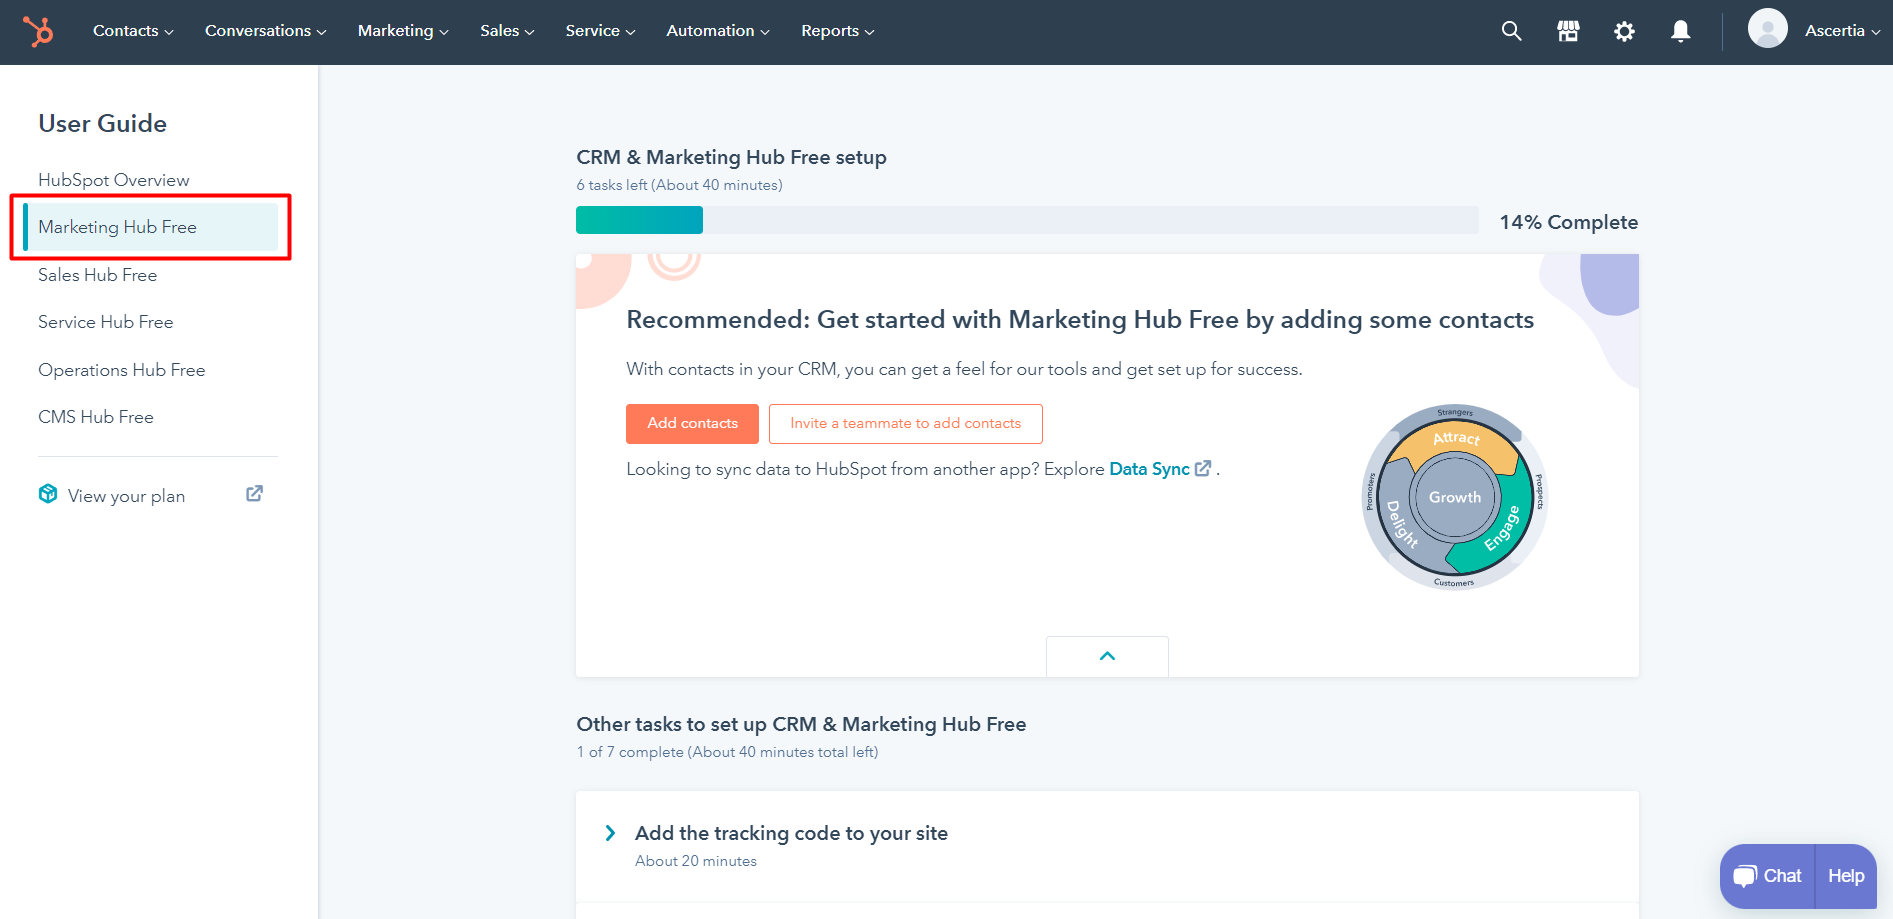Click the HubSpot sprocket logo
Viewport: 1893px width, 919px height.
click(x=38, y=31)
